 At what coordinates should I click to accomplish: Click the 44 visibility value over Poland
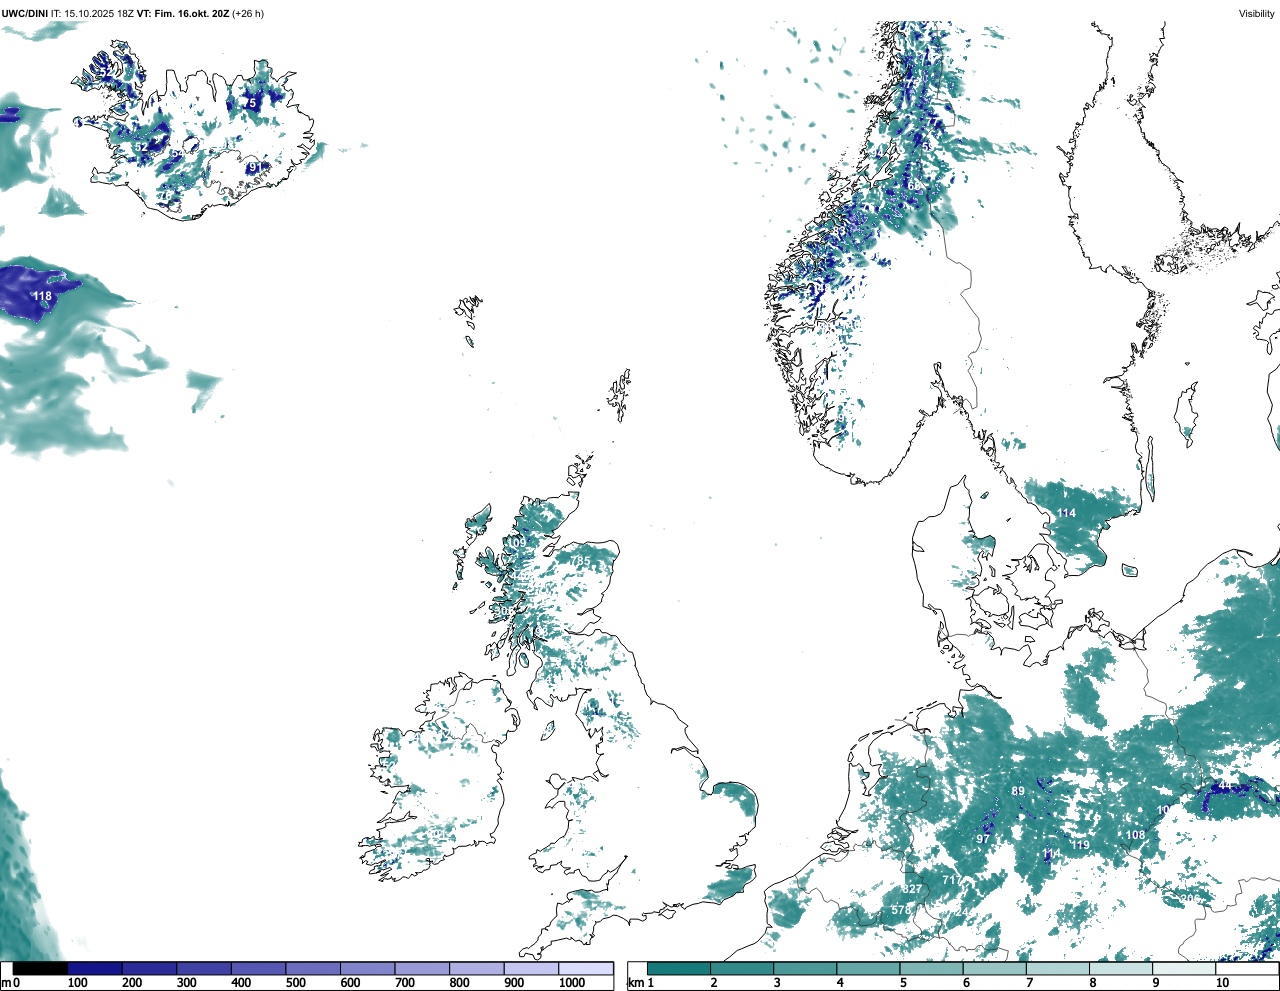click(x=1224, y=786)
